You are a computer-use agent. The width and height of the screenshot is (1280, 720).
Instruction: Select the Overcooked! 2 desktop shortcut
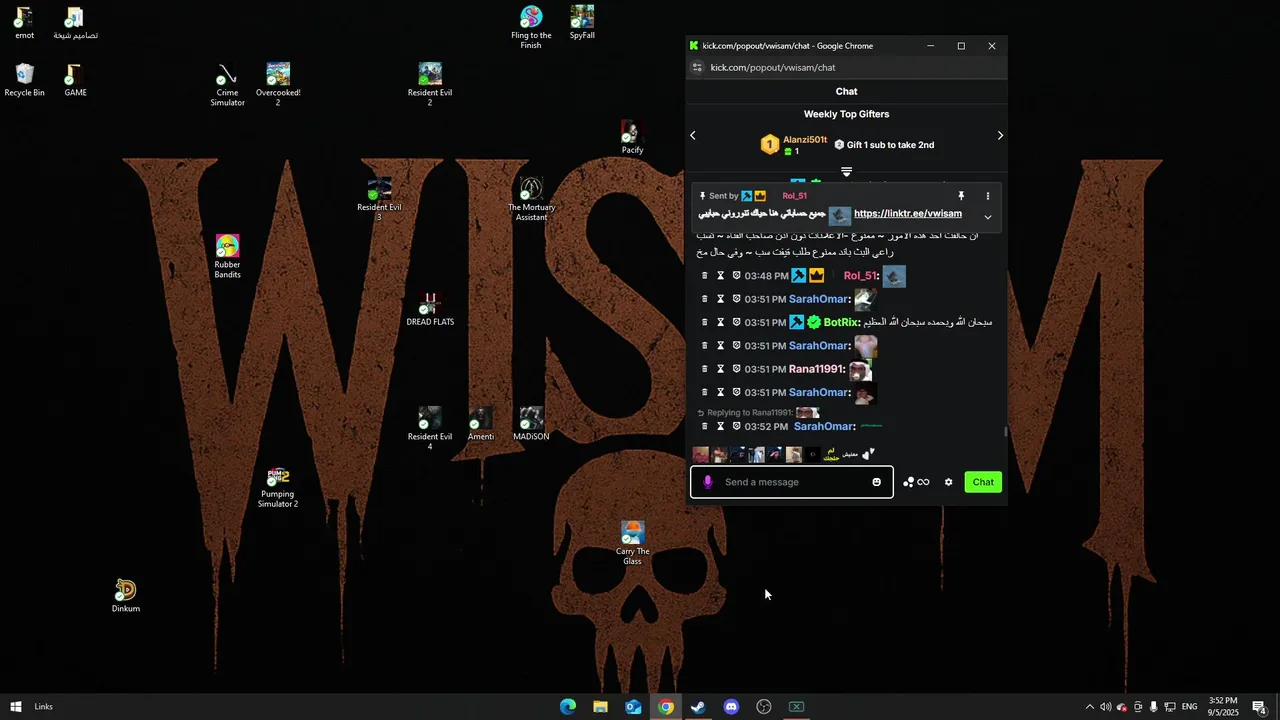(278, 85)
